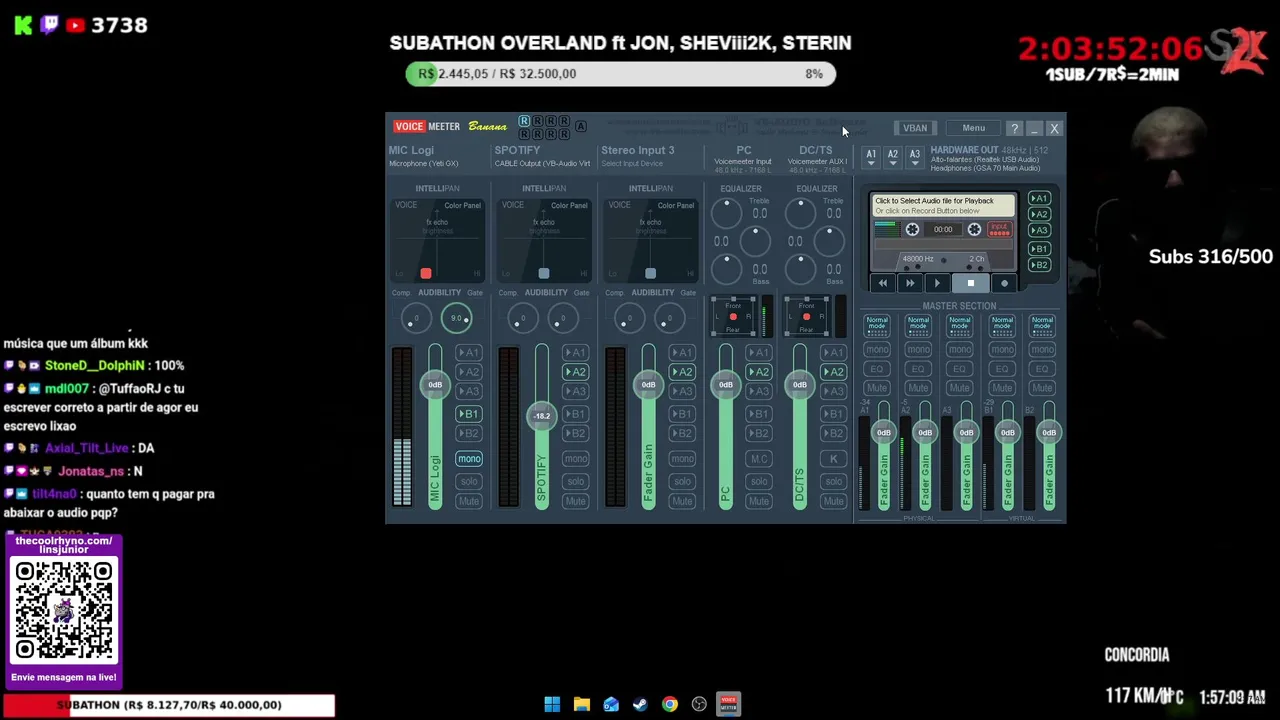The image size is (1280, 720).
Task: Click the A2 master bus fader knob
Action: pos(925,432)
